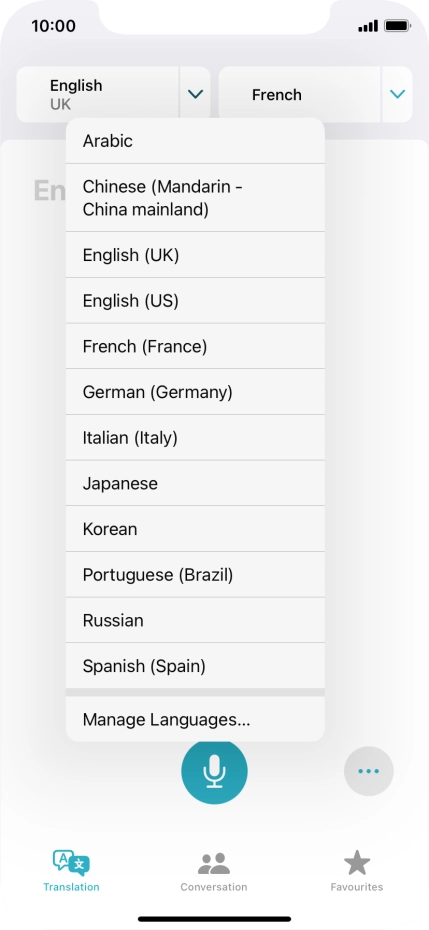Open Manage Languages... option
The width and height of the screenshot is (429, 930).
click(x=195, y=719)
